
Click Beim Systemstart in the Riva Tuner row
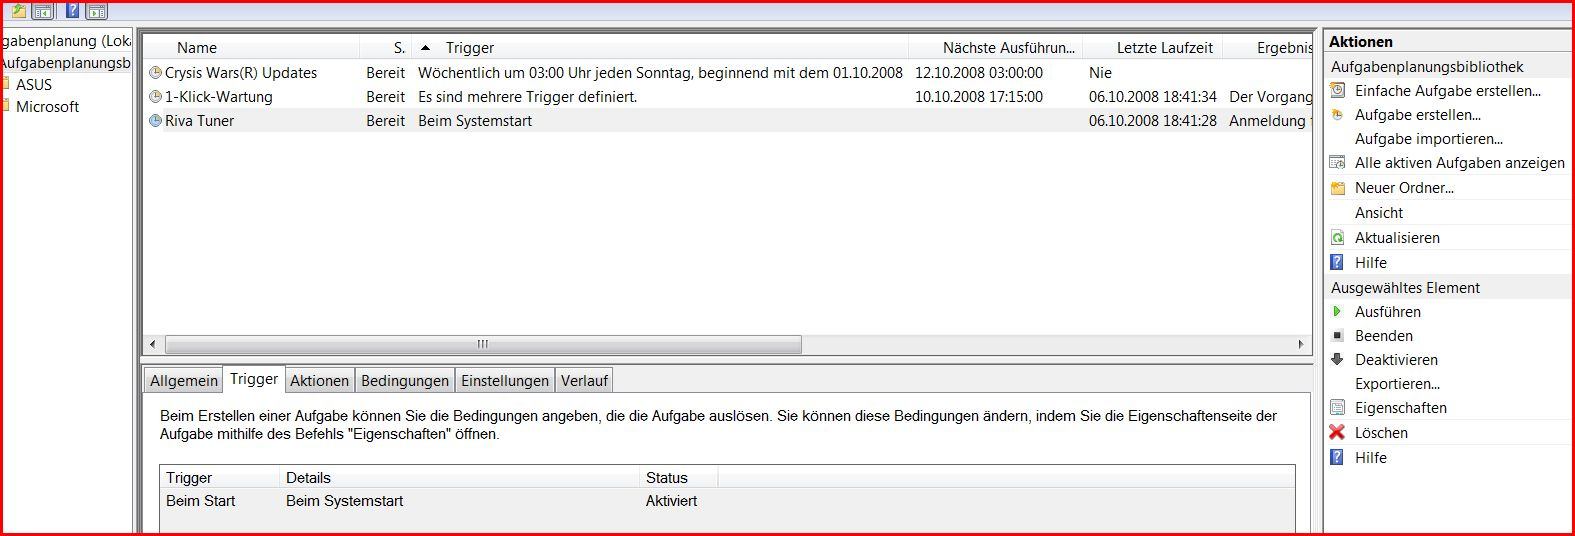[475, 120]
